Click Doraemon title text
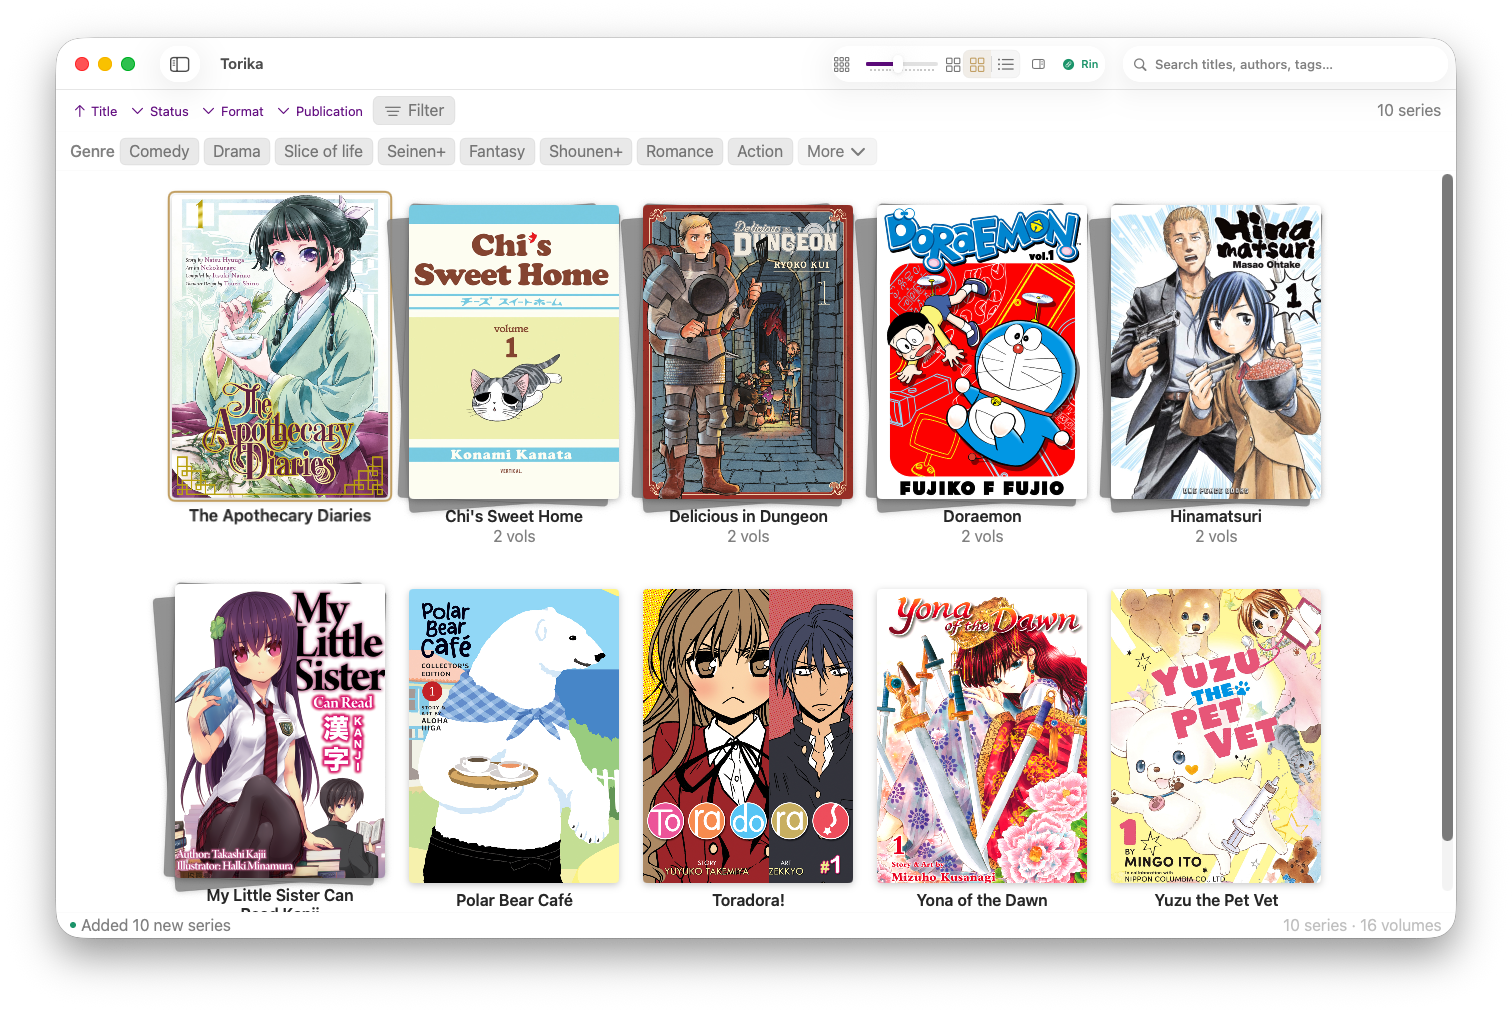Screen dimensions: 1512x1012 pos(982,517)
